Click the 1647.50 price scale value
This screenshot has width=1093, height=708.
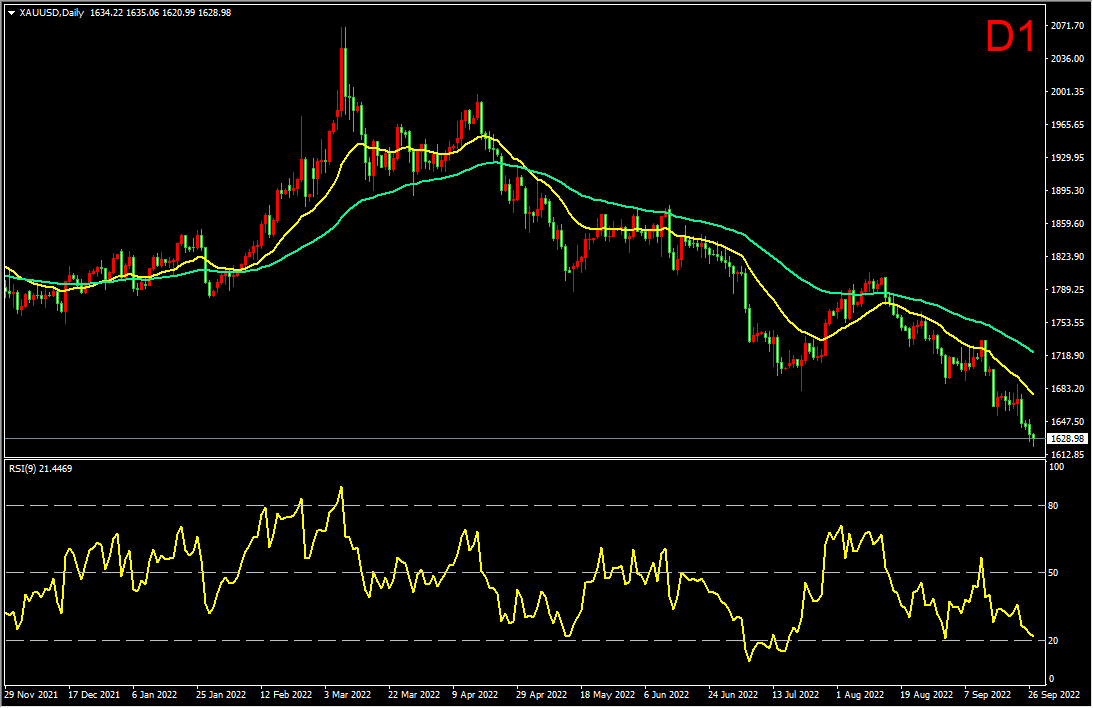click(x=1067, y=422)
